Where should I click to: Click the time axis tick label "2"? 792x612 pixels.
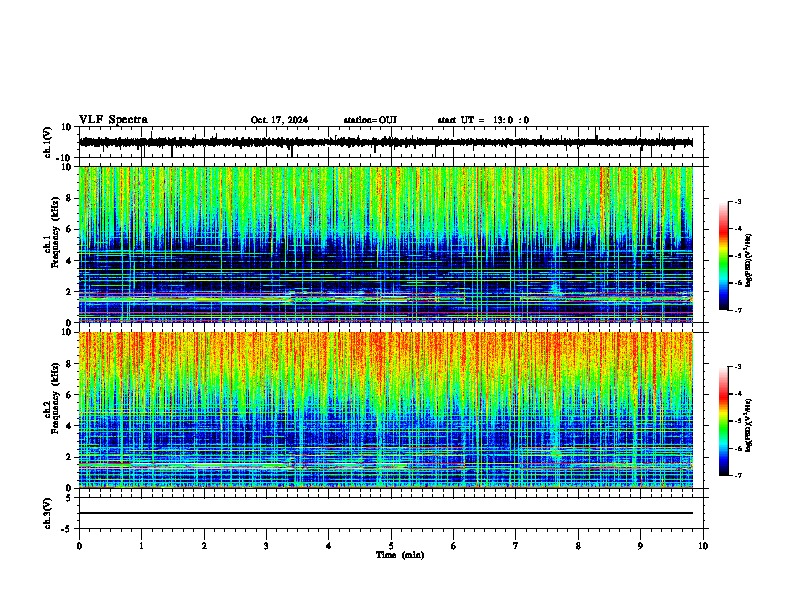pos(204,546)
